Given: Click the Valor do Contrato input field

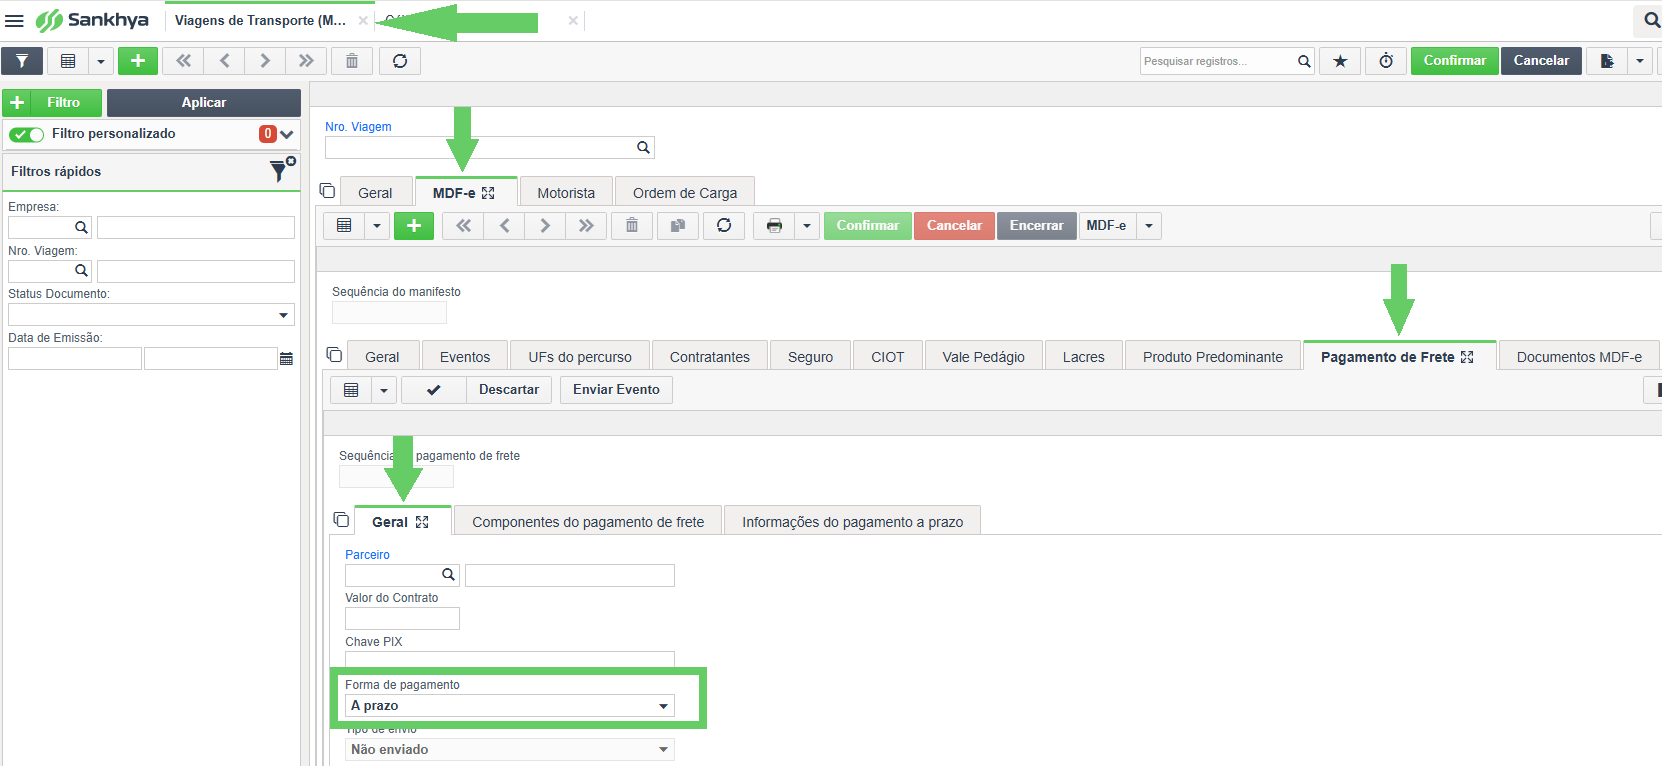Looking at the screenshot, I should click(x=402, y=619).
